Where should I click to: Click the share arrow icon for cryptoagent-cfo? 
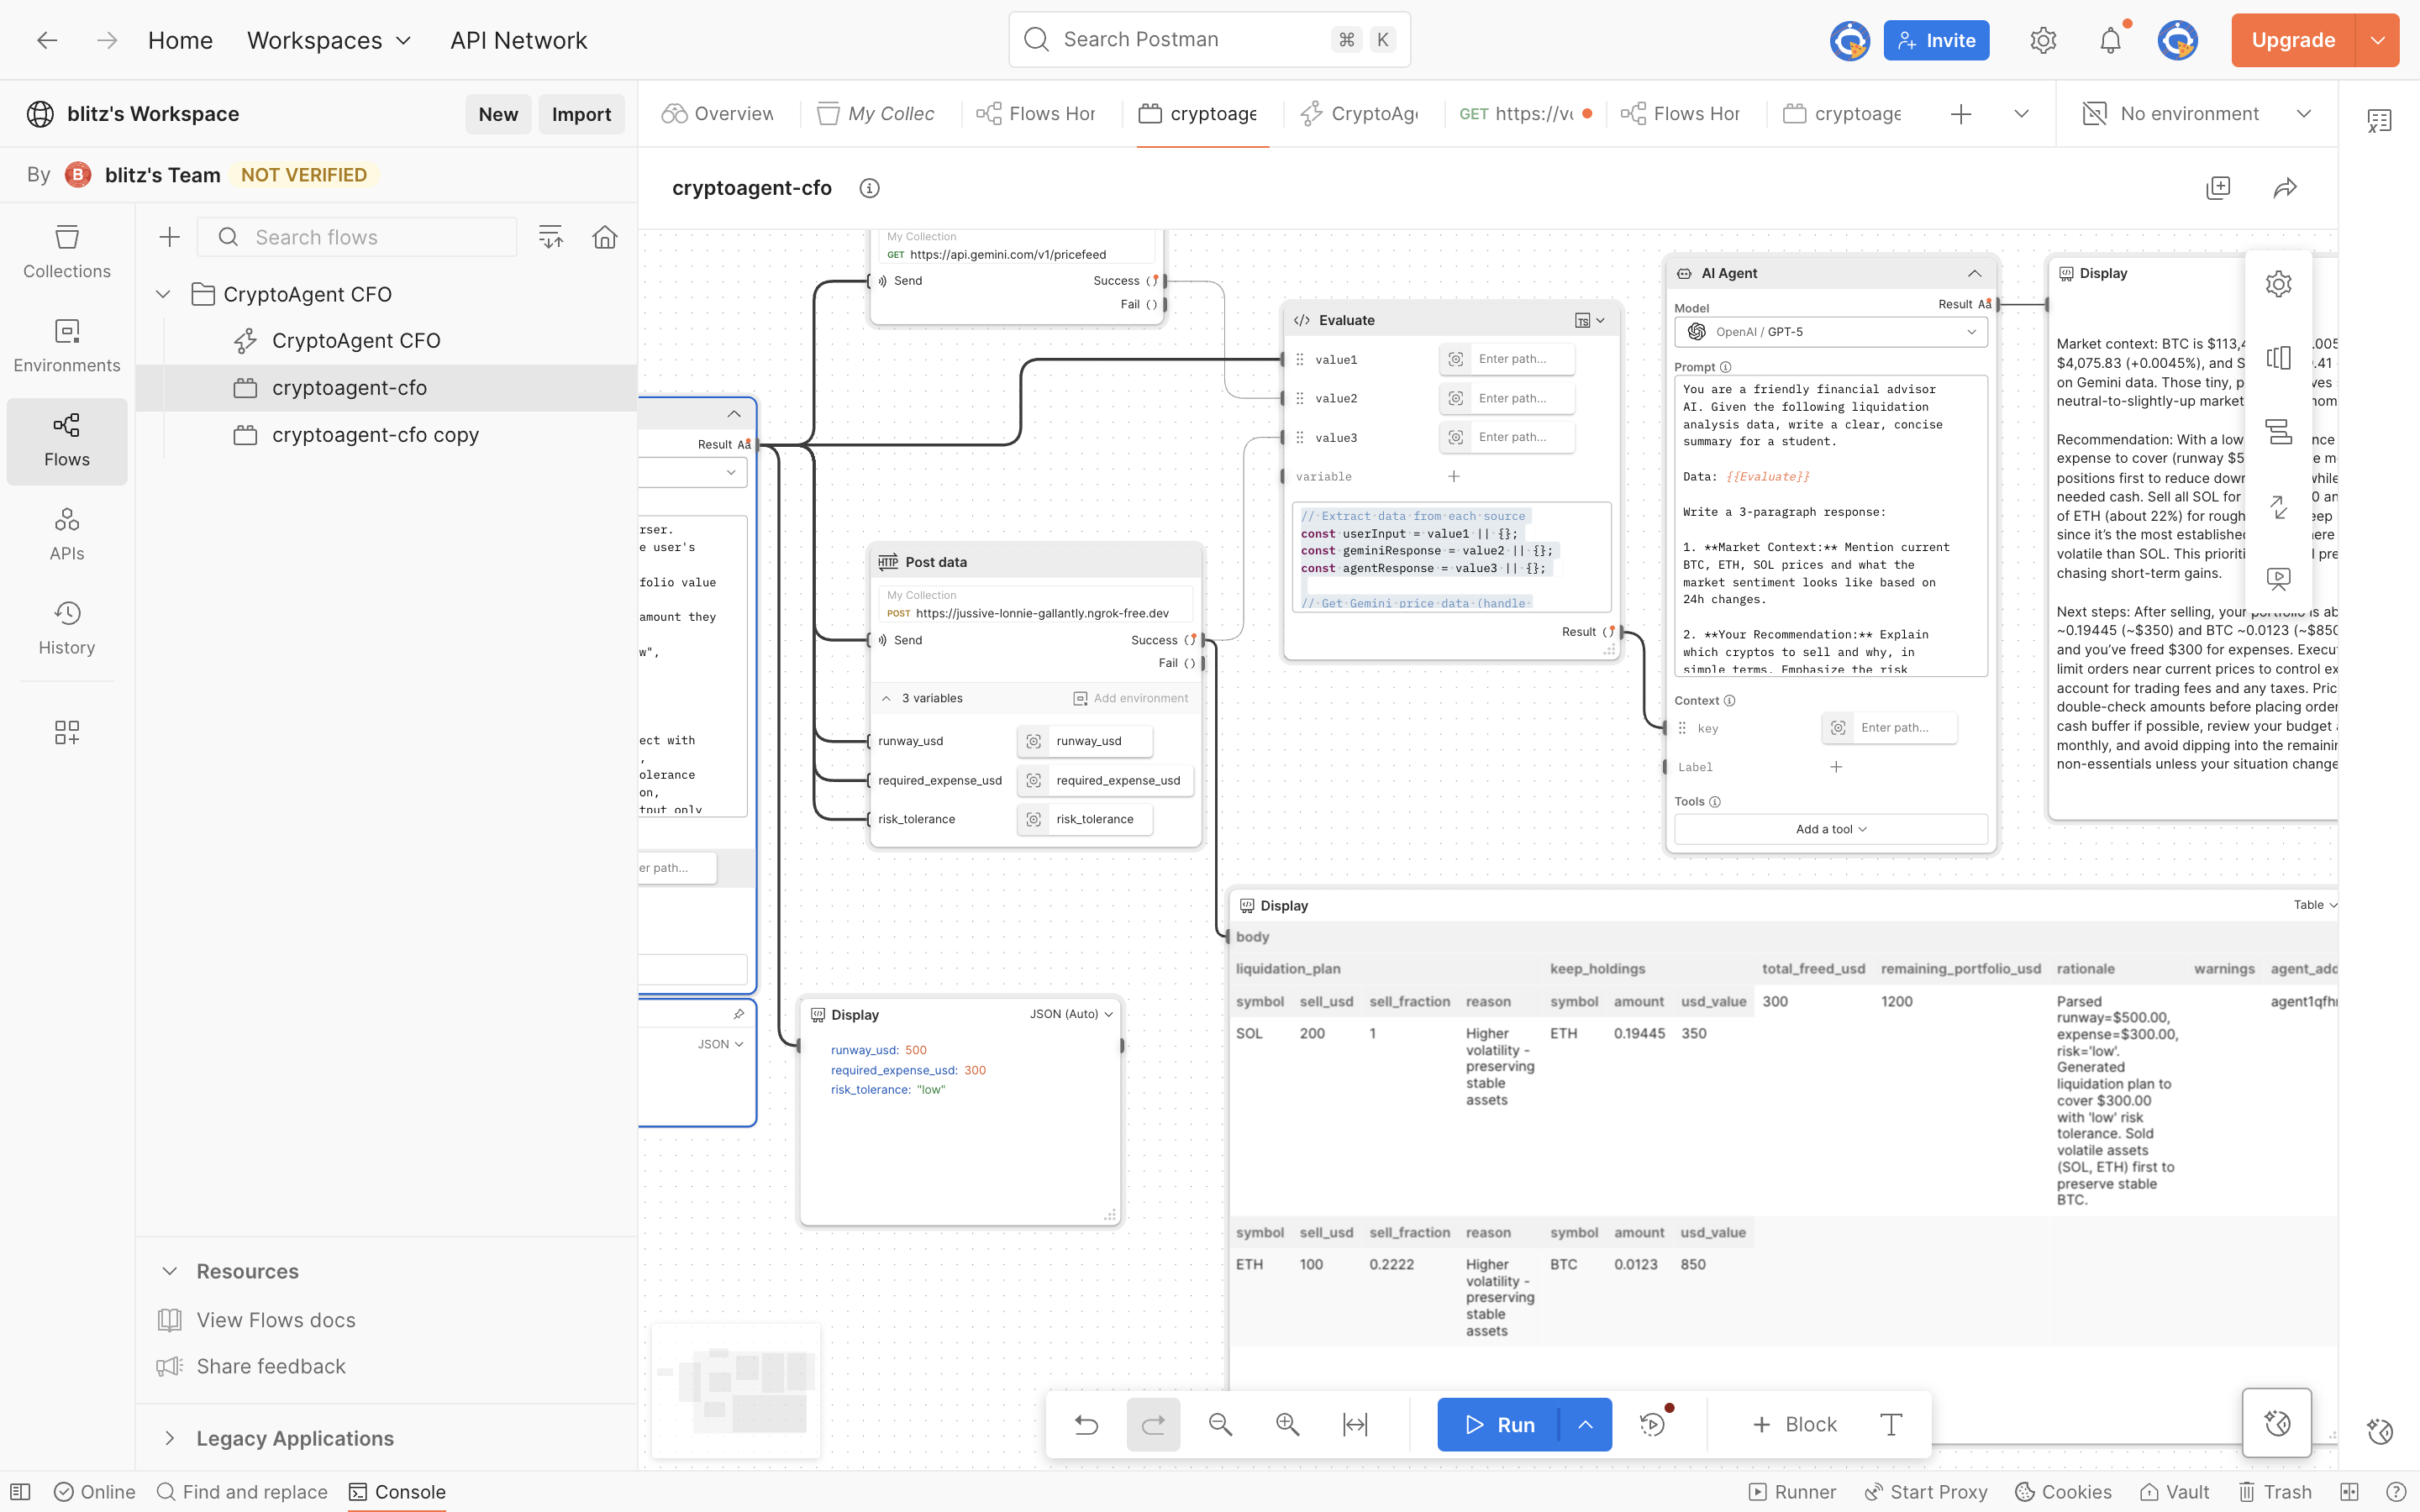(2285, 188)
